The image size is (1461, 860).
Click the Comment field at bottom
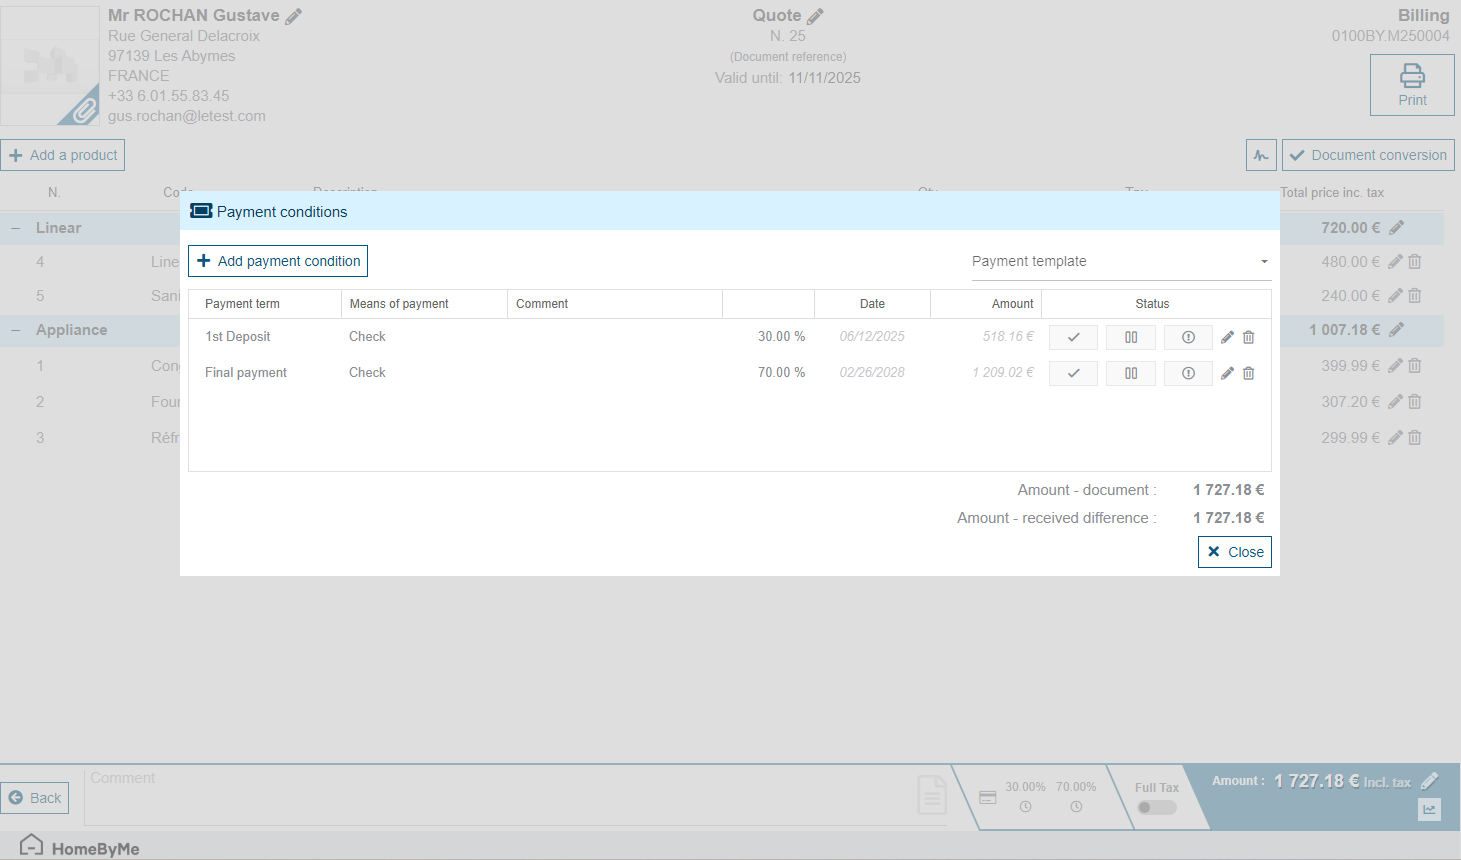[x=500, y=797]
